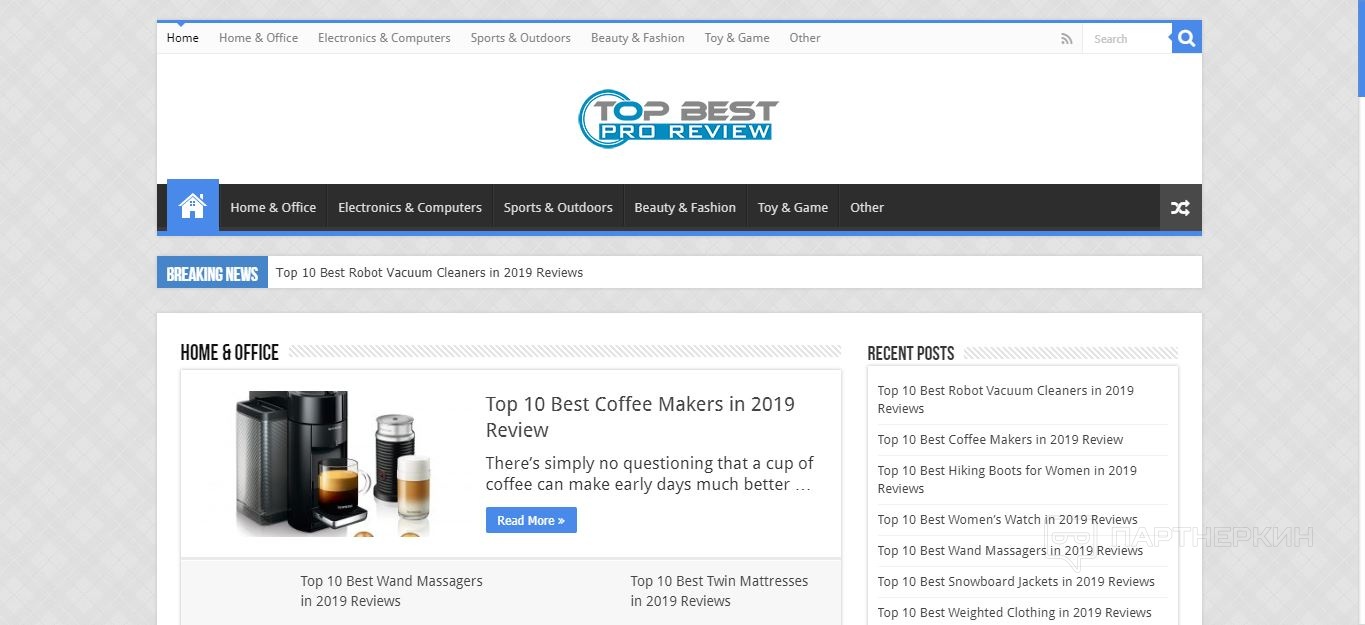Open the RSS feed icon
Viewport: 1365px width, 625px height.
pos(1067,39)
